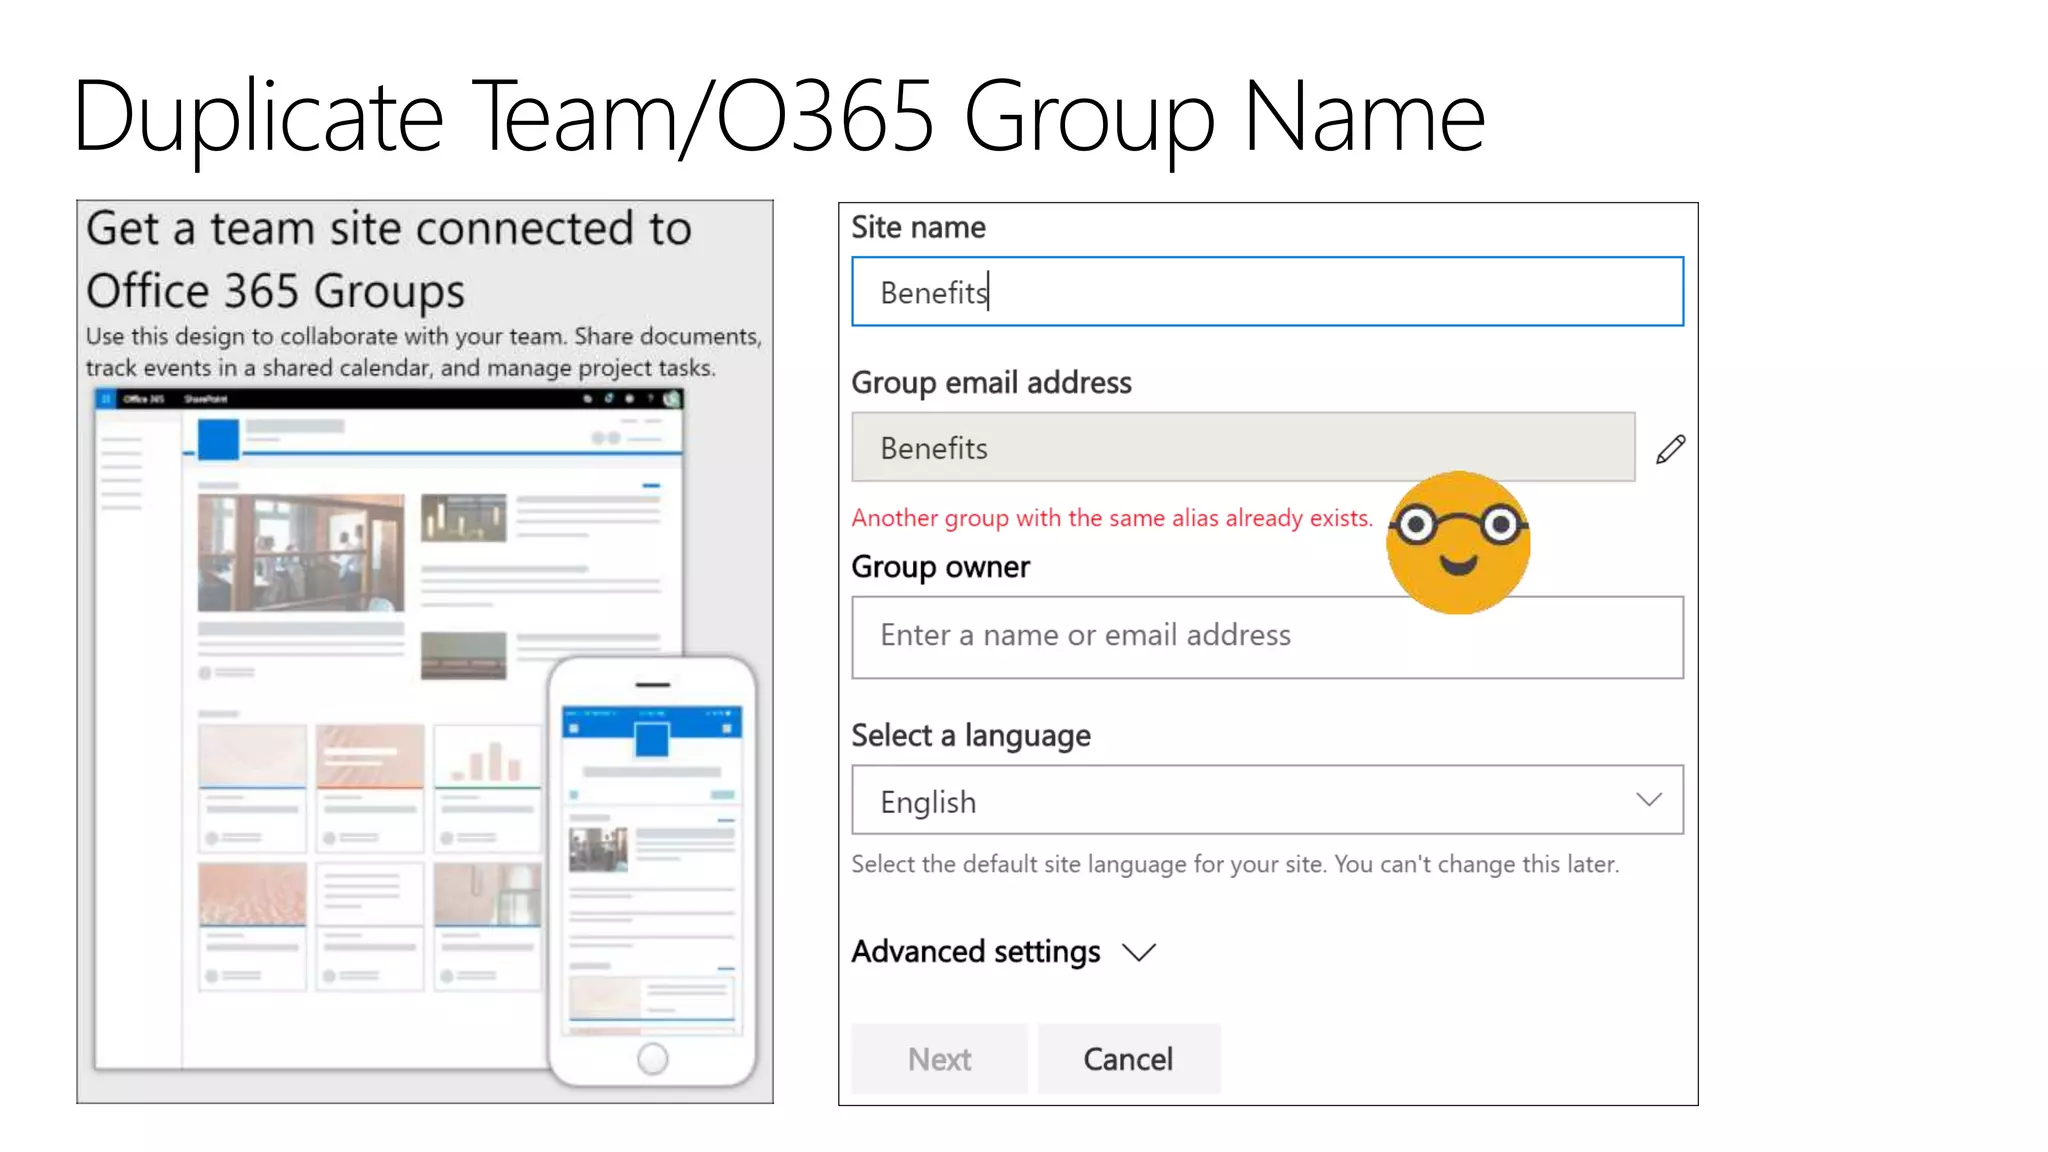Click into the Site name field
This screenshot has width=2048, height=1152.
[1266, 292]
